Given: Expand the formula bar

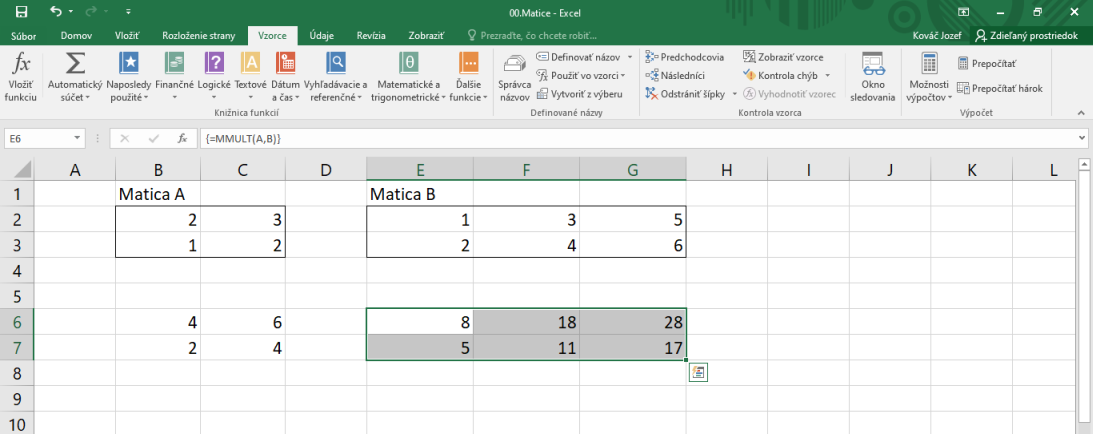Looking at the screenshot, I should tap(1082, 138).
